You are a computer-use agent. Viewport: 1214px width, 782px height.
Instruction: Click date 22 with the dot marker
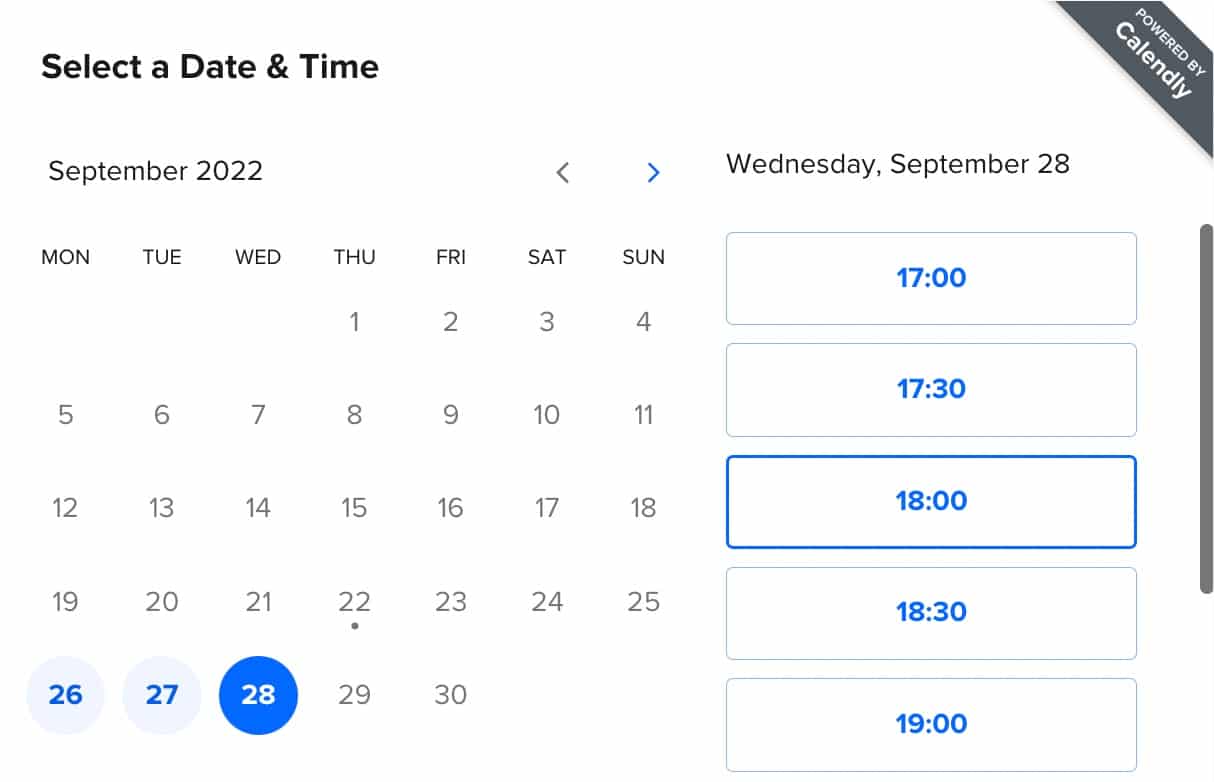click(354, 602)
